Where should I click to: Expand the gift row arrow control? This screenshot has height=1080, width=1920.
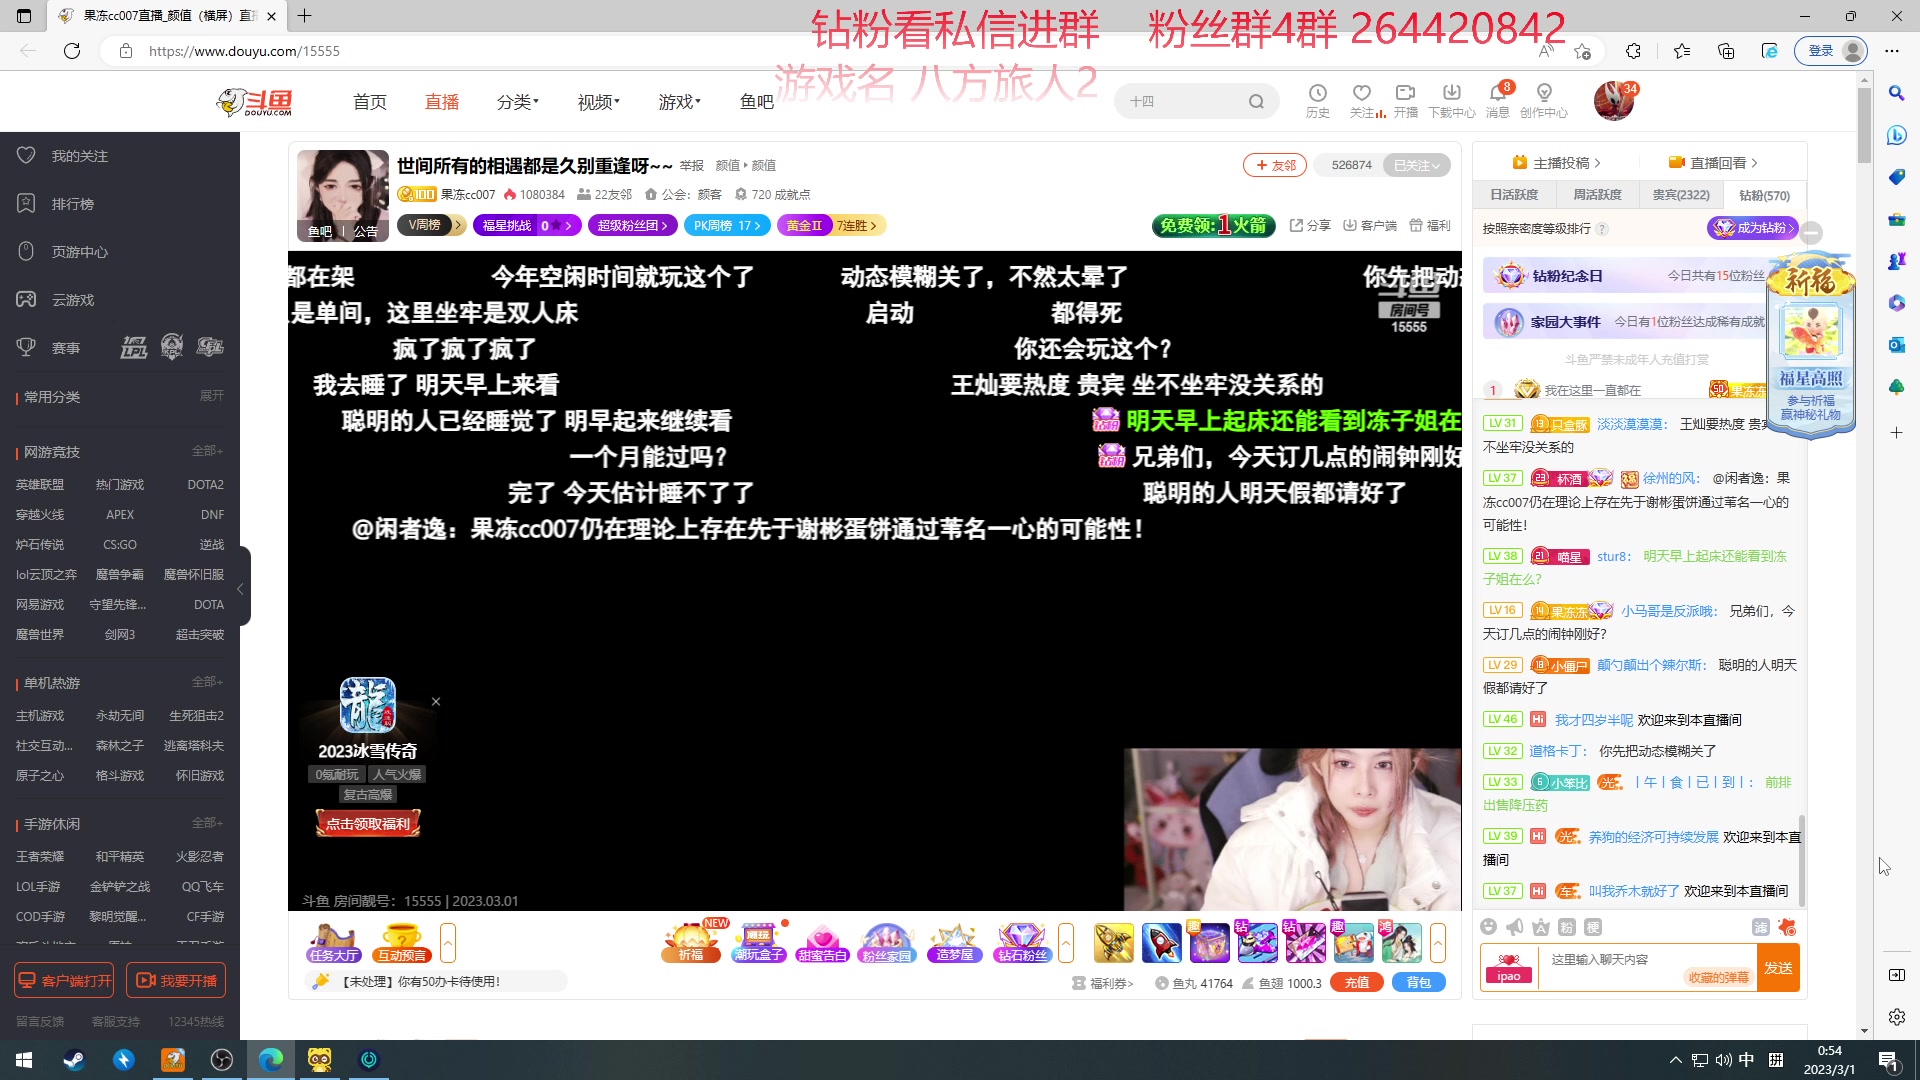coord(1438,942)
